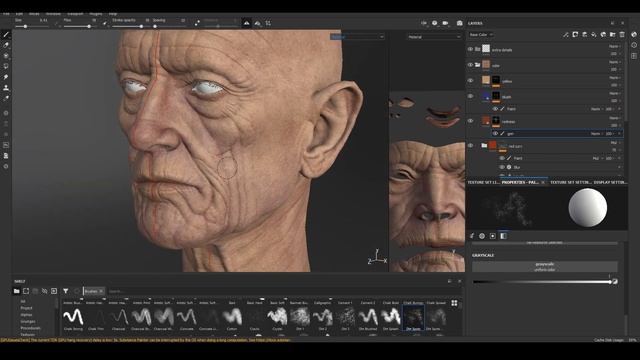Image resolution: width=640 pixels, height=360 pixels.
Task: Open blend mode dropdown of 'yellow' layer
Action: [614, 78]
